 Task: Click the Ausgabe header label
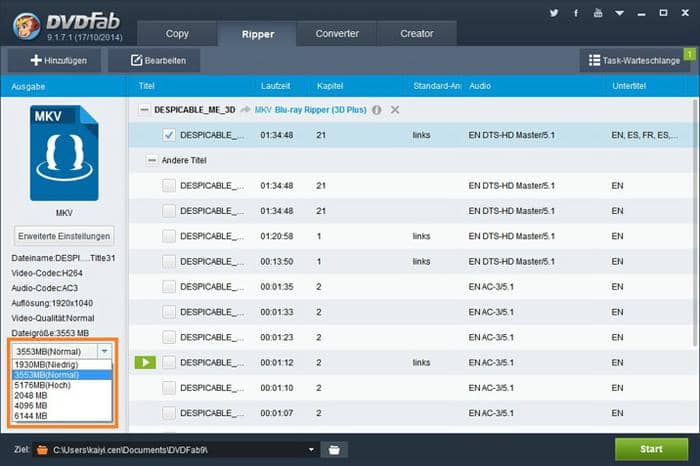[28, 87]
